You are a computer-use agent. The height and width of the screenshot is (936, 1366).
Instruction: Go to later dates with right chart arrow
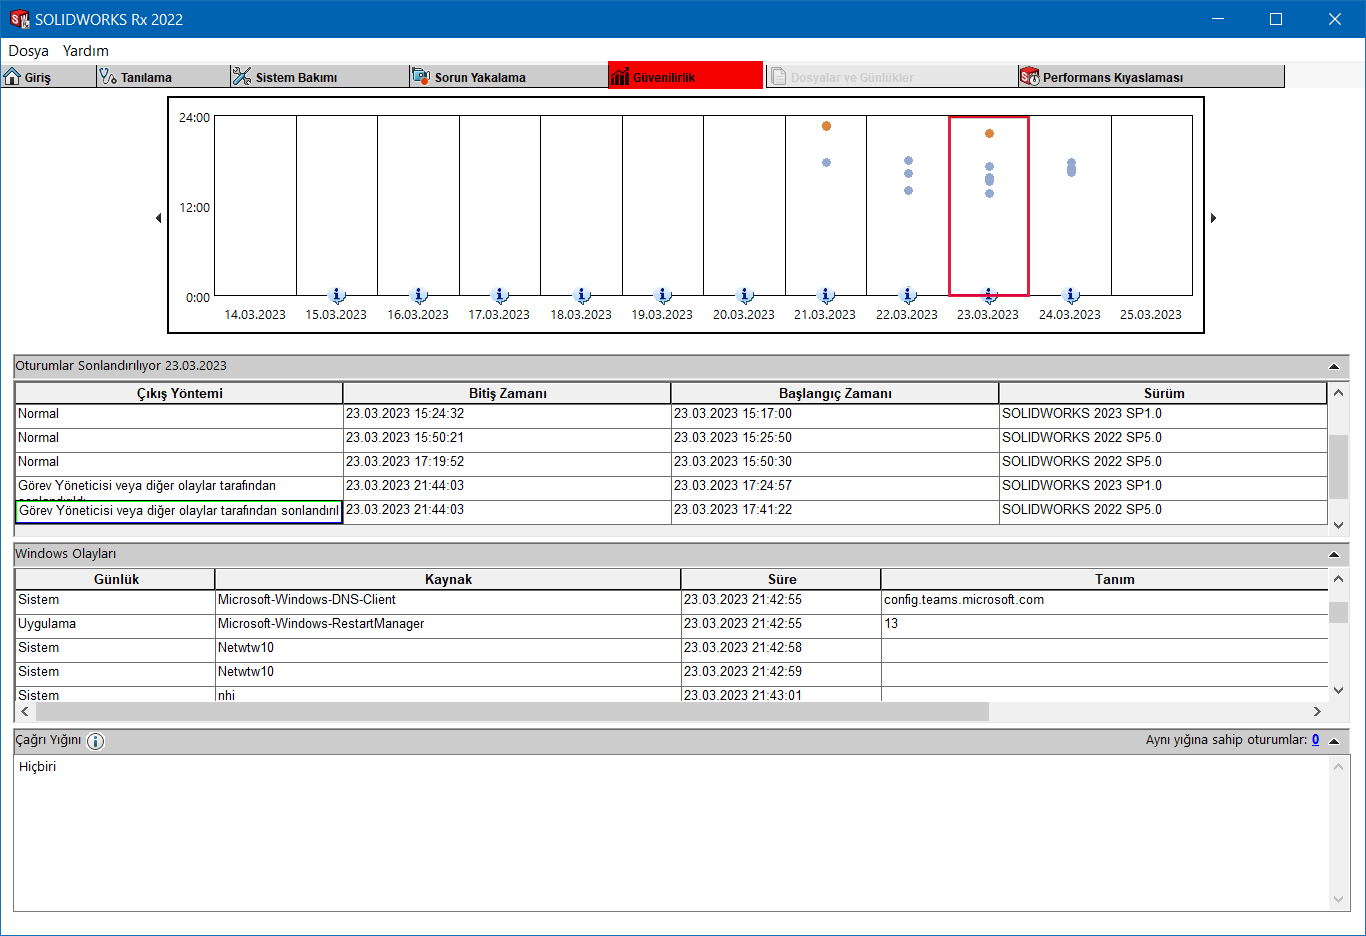click(1213, 218)
